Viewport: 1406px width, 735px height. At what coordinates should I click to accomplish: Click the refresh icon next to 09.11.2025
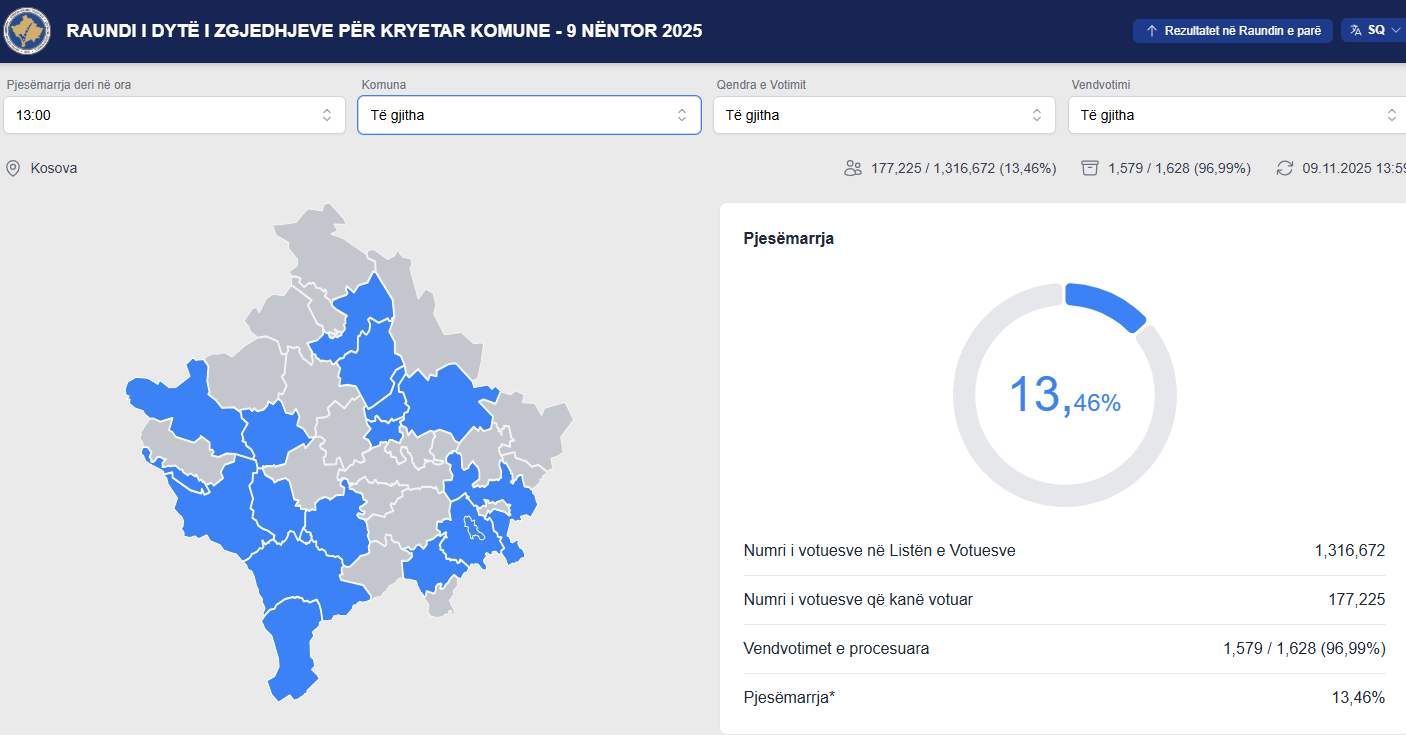1285,168
